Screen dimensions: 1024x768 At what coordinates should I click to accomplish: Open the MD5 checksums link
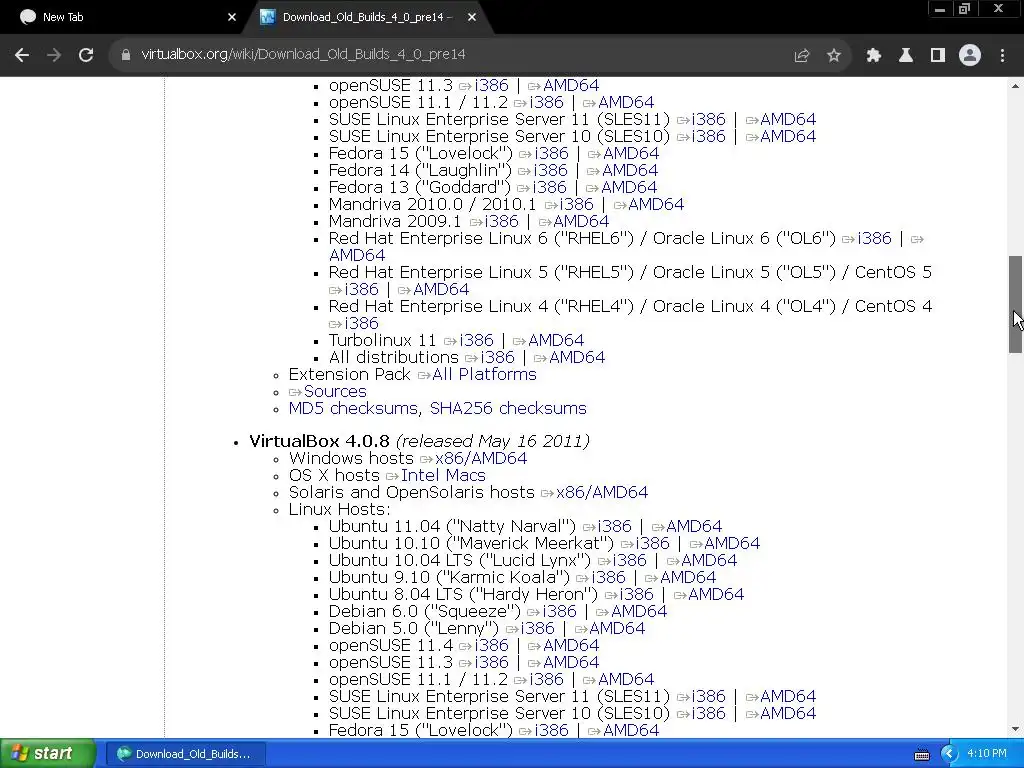pyautogui.click(x=354, y=408)
